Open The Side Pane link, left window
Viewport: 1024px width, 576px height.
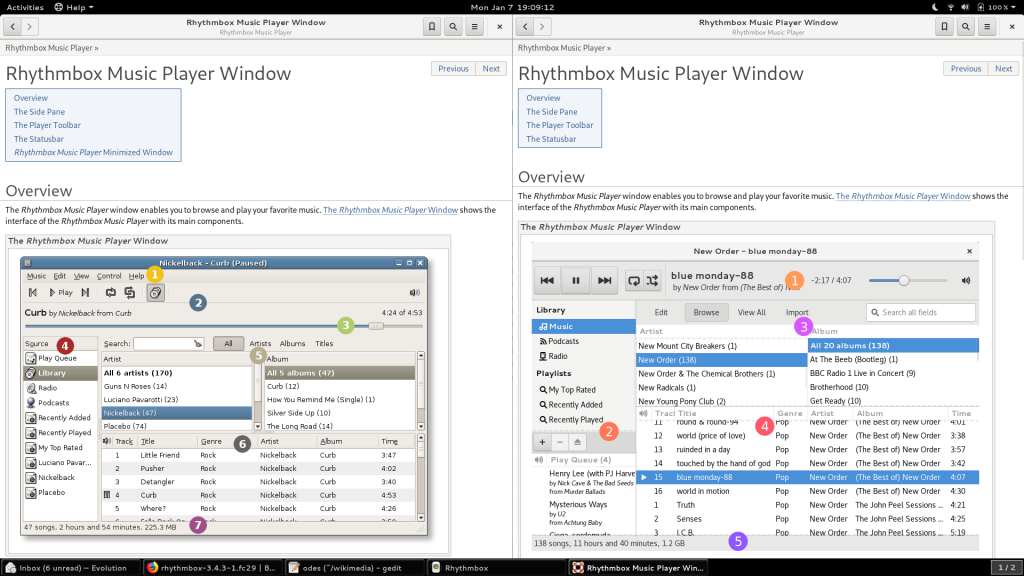[39, 112]
